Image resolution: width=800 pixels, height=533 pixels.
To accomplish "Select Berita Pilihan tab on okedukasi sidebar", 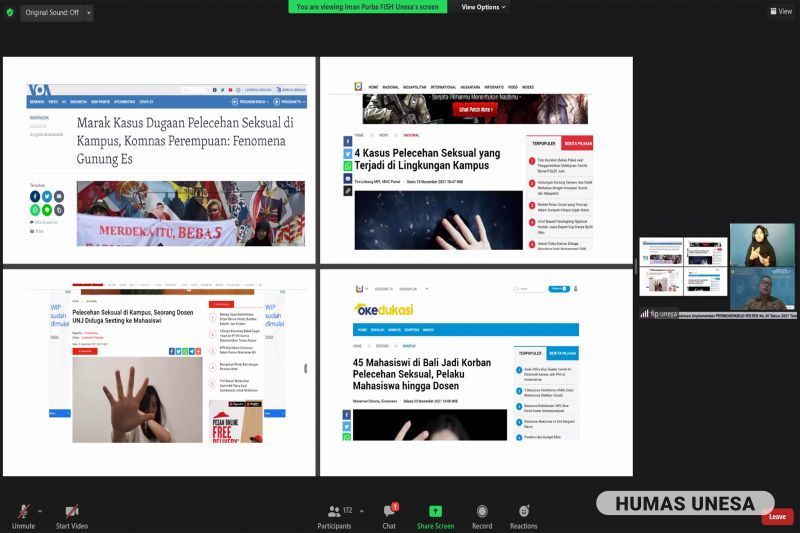I will click(563, 353).
